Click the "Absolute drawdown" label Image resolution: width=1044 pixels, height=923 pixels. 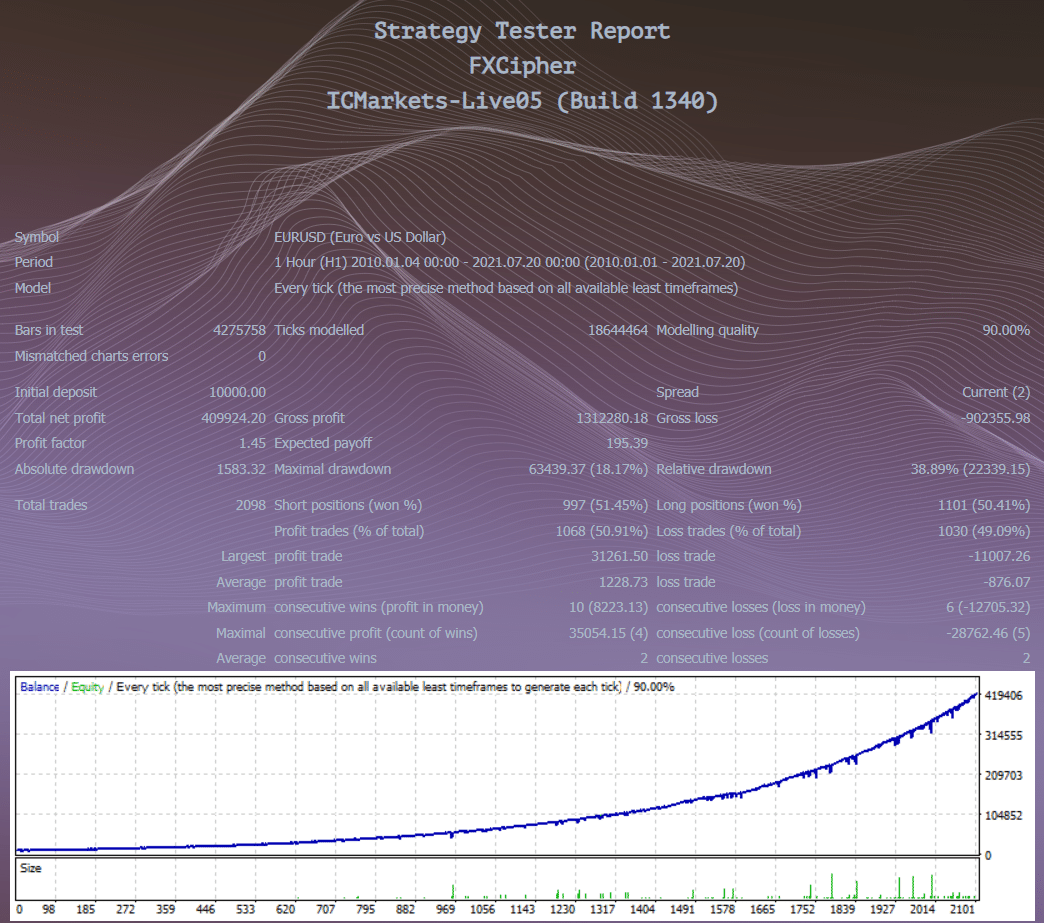(75, 469)
